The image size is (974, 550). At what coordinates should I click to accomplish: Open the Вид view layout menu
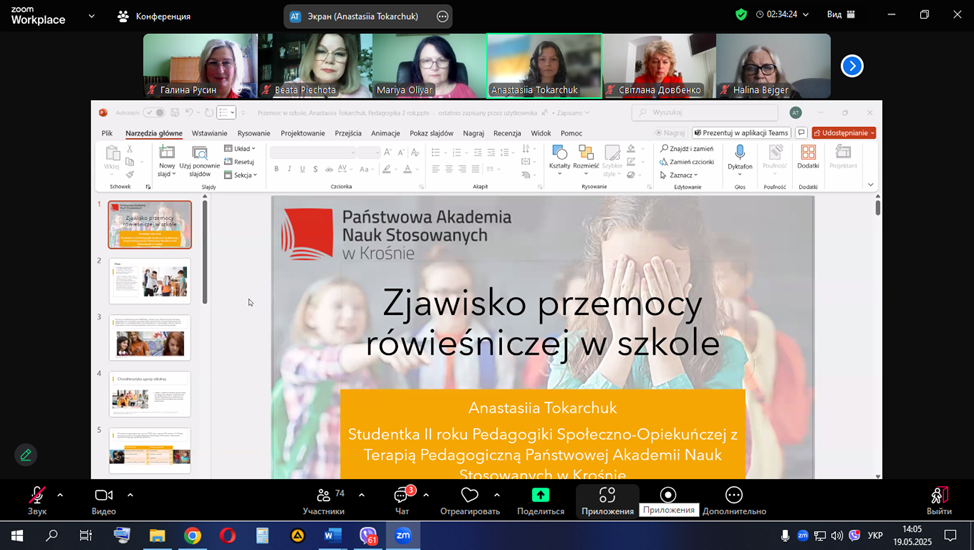(841, 15)
